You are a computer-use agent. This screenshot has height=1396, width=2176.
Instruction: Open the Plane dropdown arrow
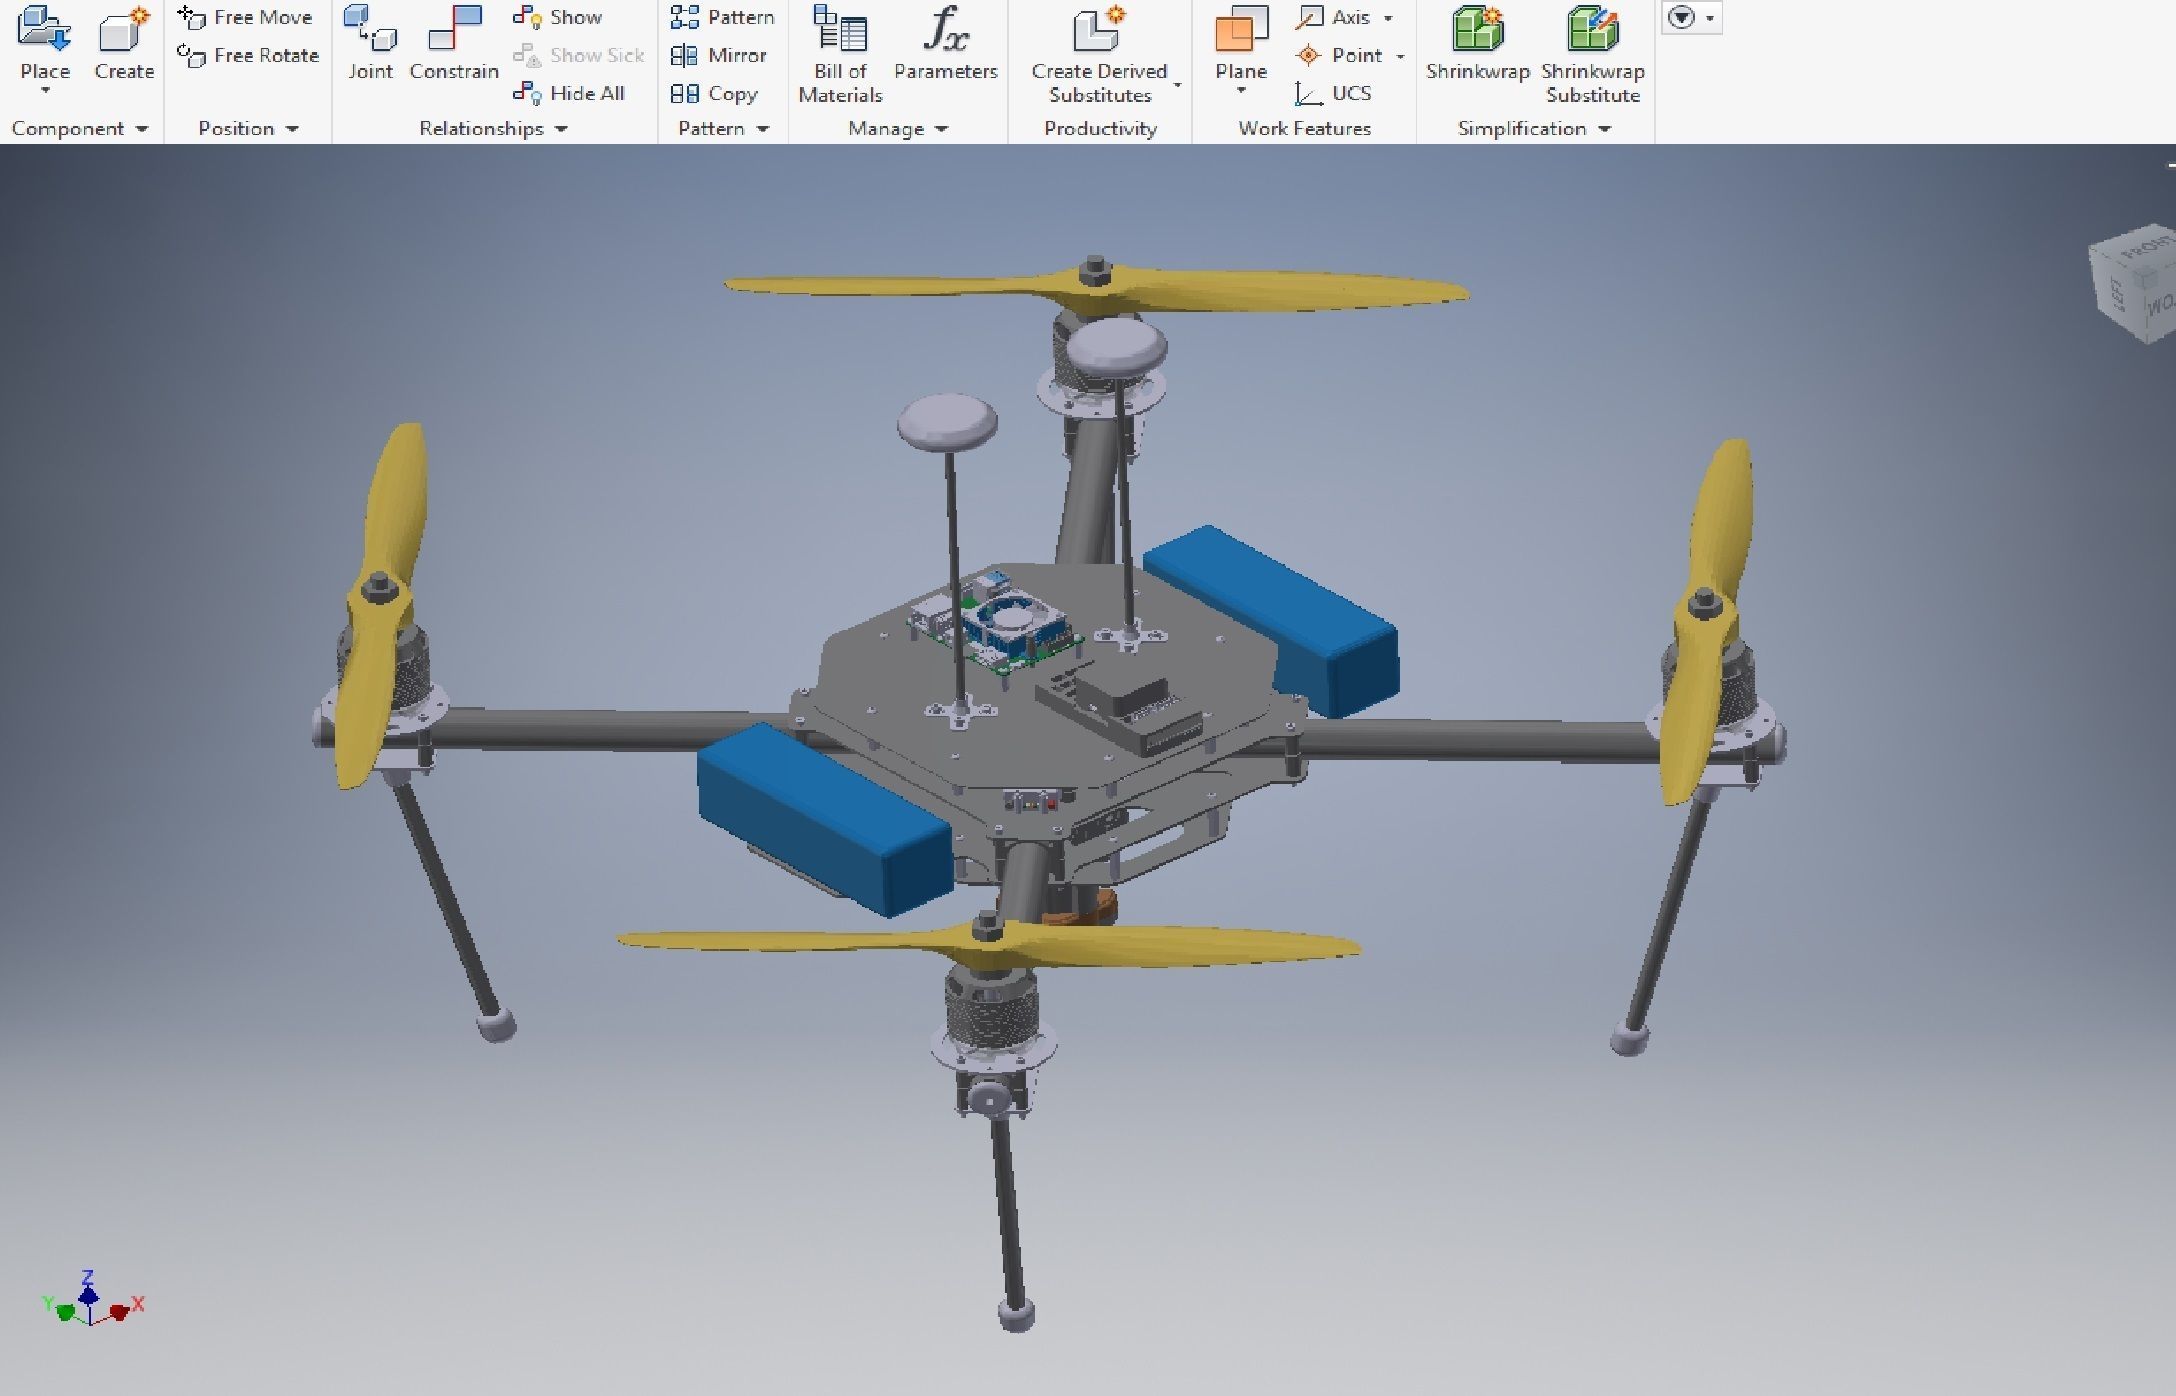pyautogui.click(x=1241, y=91)
